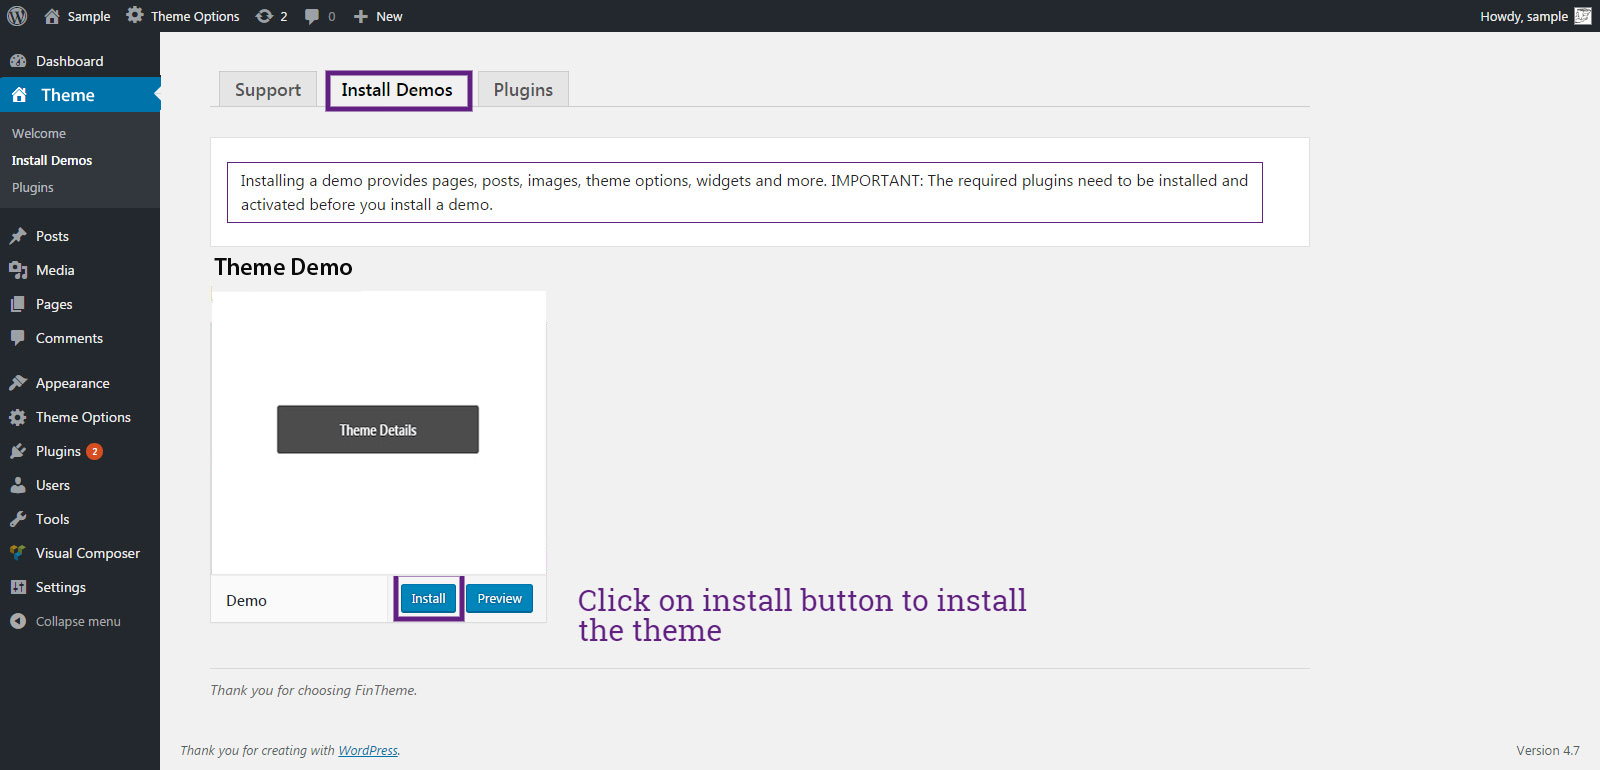This screenshot has width=1600, height=770.
Task: Click the WordPress logo icon
Action: pyautogui.click(x=17, y=16)
